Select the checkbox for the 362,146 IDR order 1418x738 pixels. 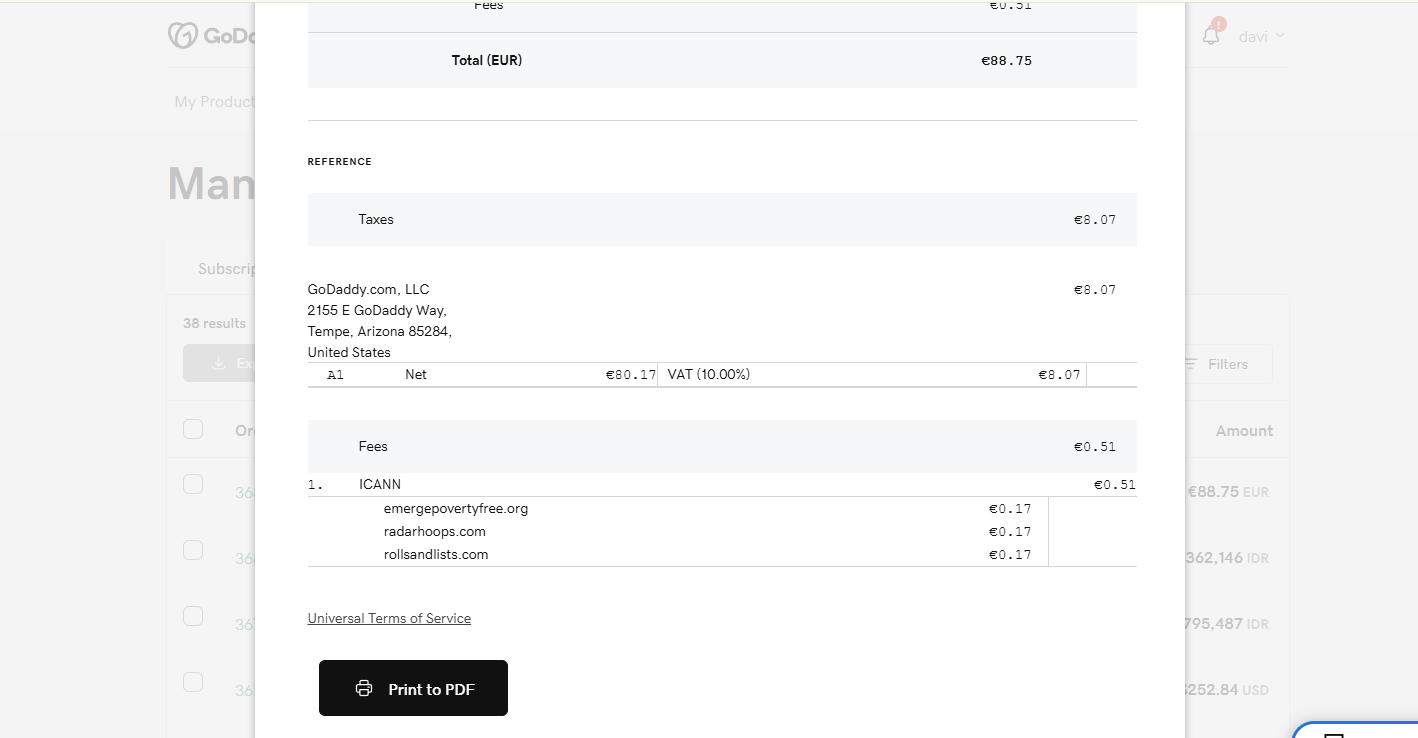coord(193,550)
